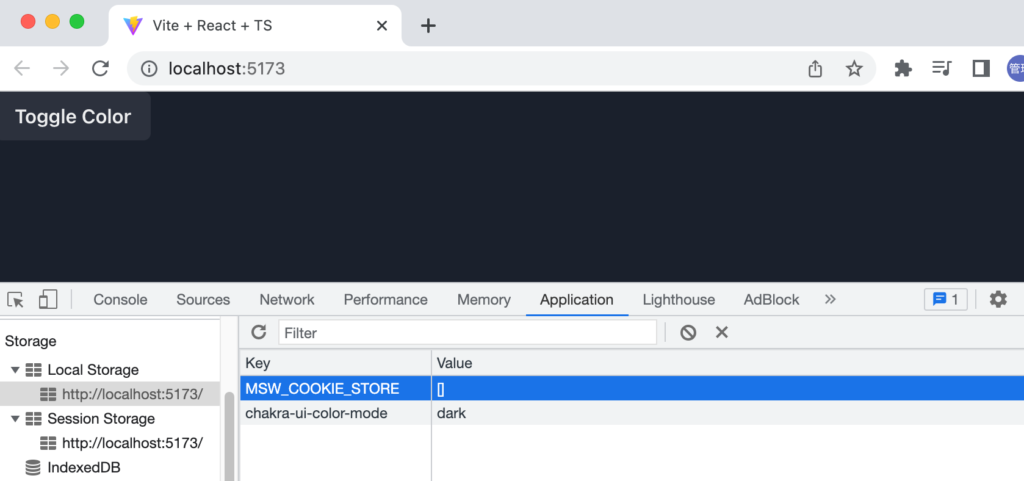Bookmark this page with star icon
The height and width of the screenshot is (481, 1024).
click(x=854, y=68)
